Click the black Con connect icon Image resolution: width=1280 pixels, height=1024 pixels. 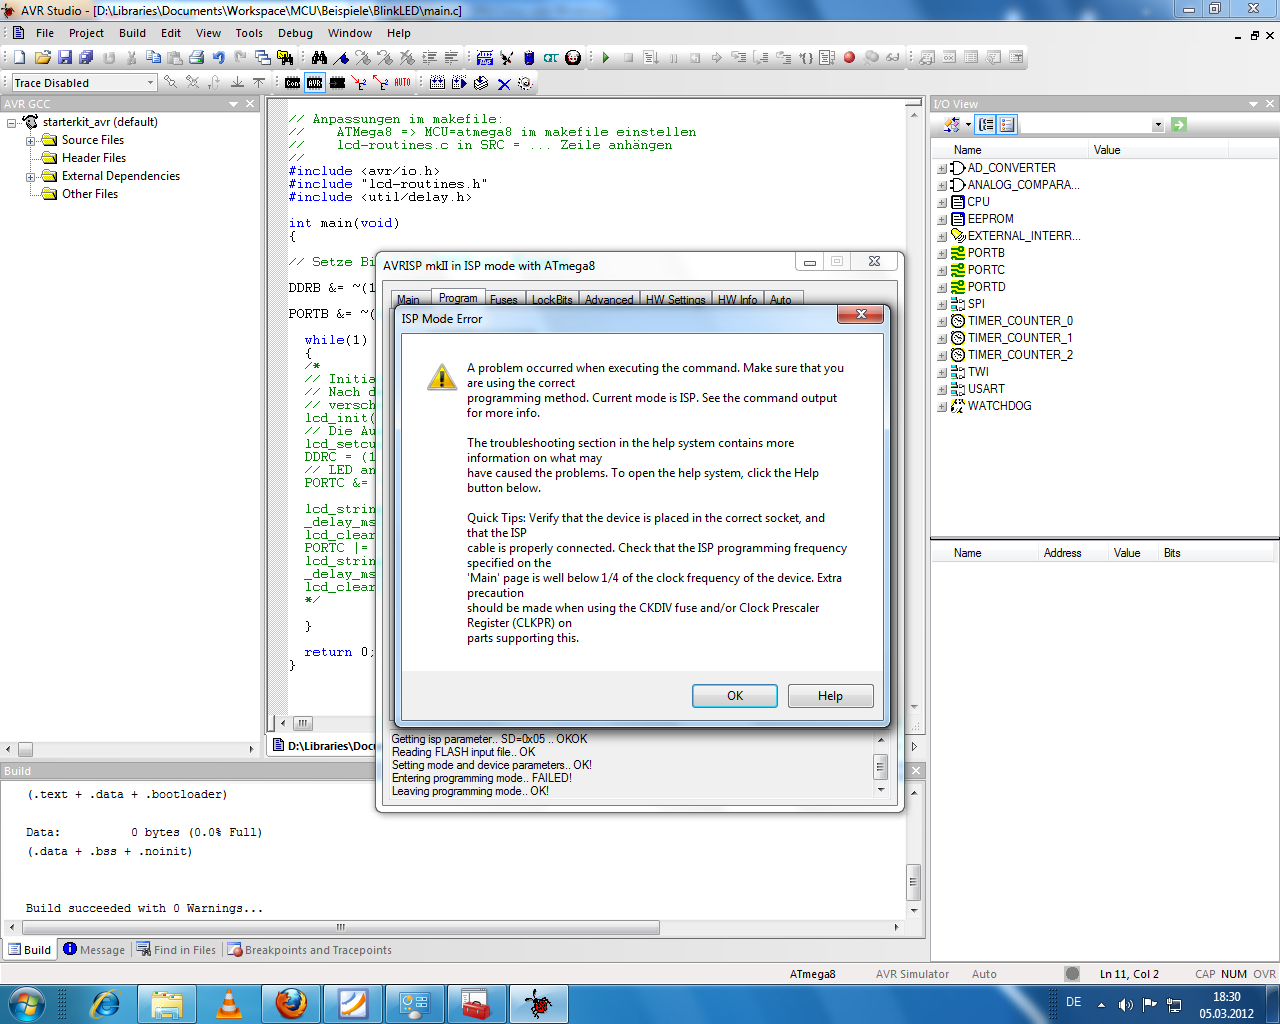click(x=292, y=83)
